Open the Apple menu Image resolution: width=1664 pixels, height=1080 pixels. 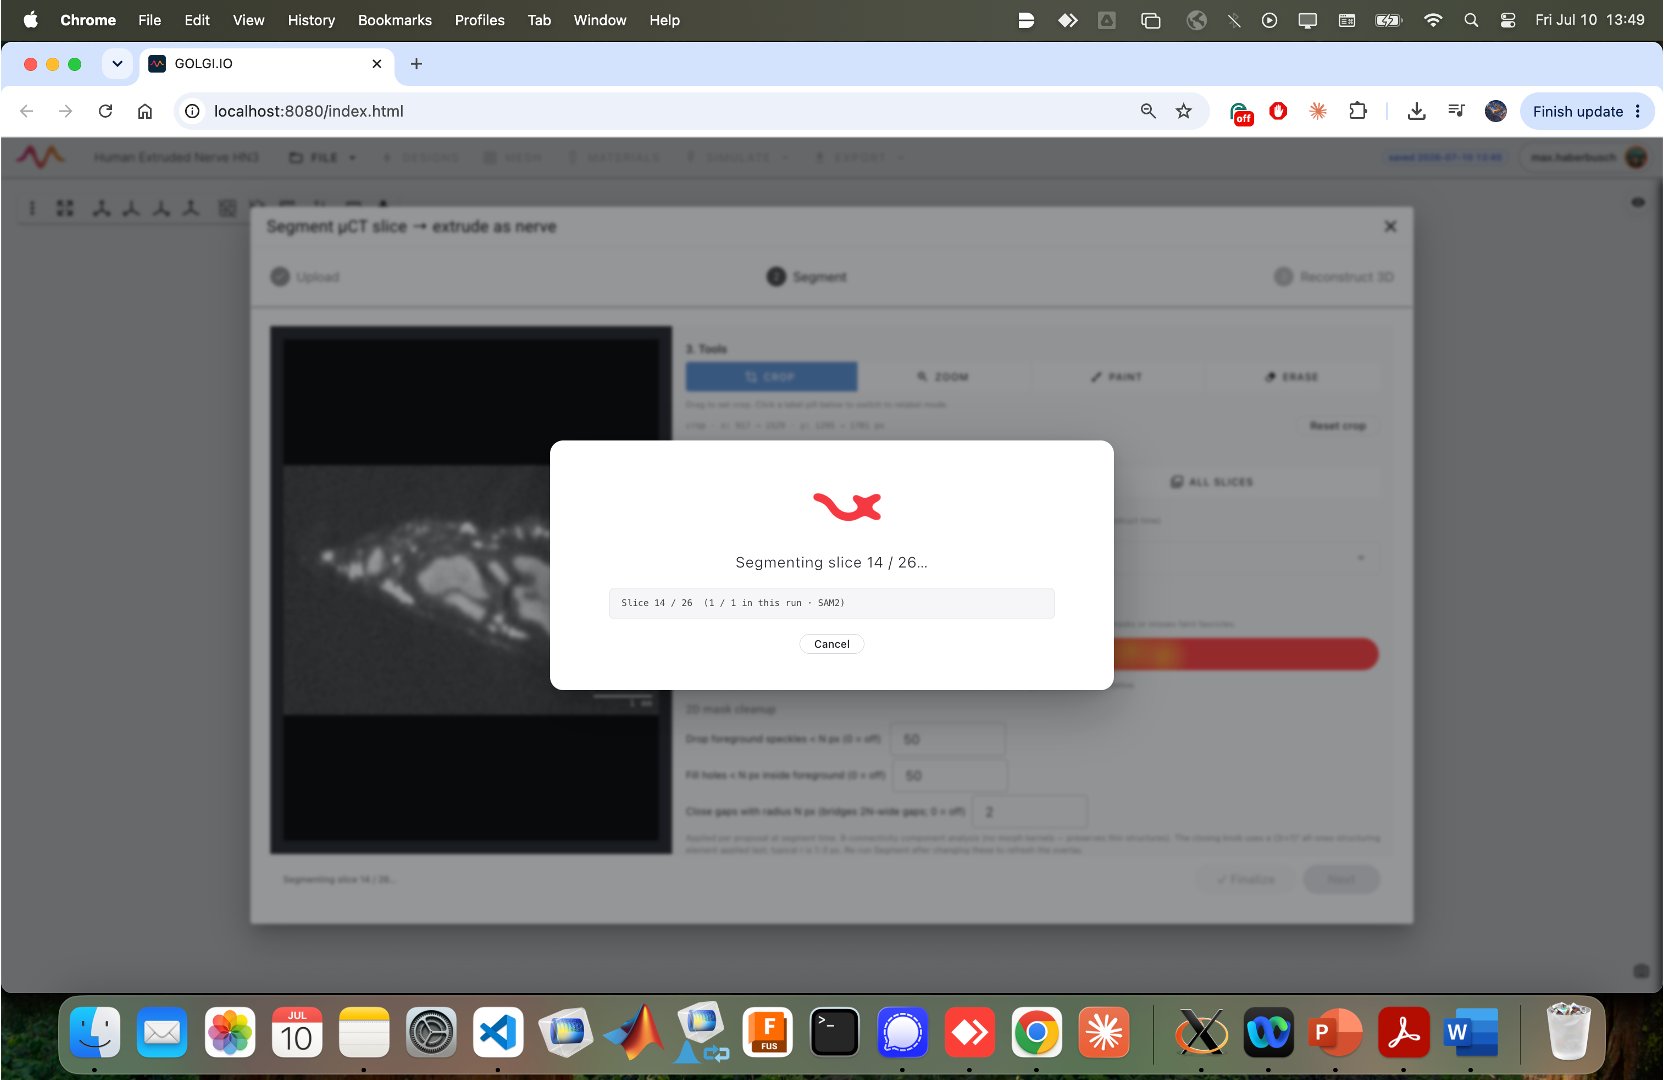pos(31,20)
